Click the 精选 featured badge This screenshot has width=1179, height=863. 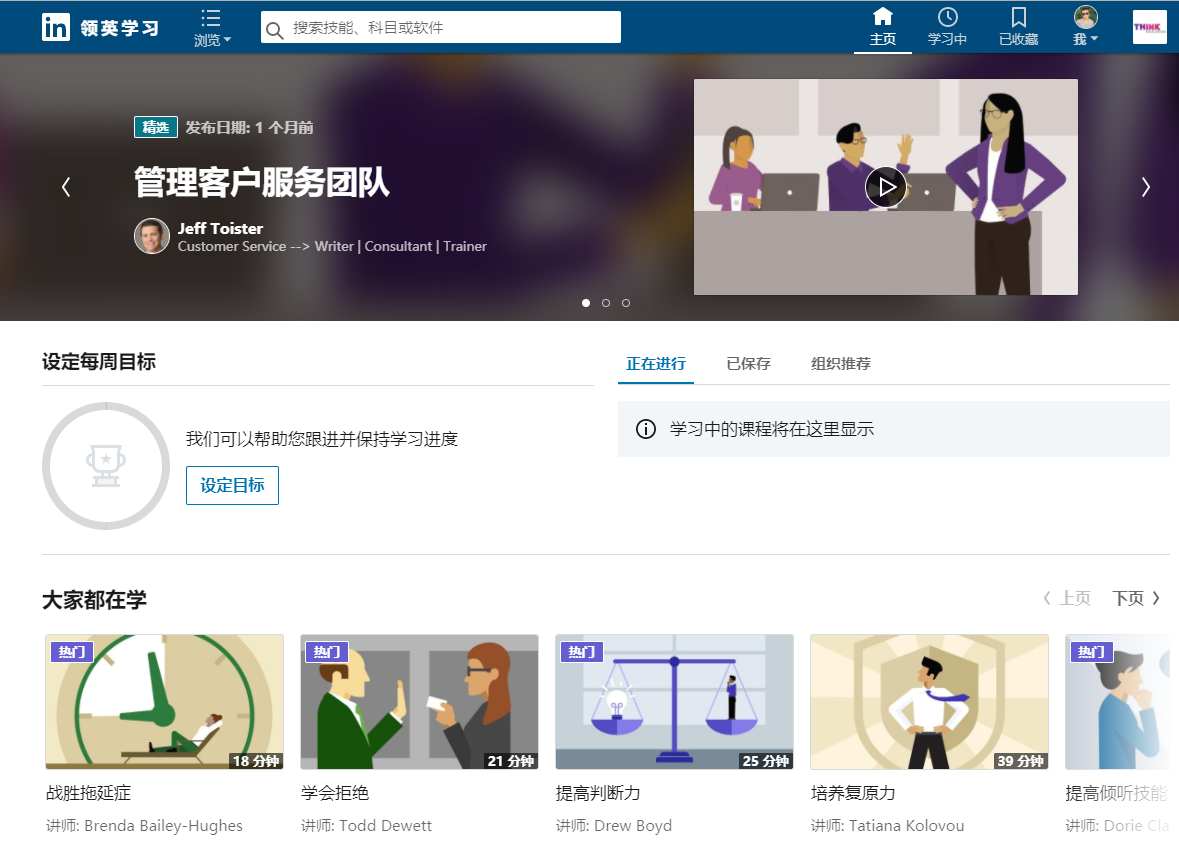tap(156, 127)
